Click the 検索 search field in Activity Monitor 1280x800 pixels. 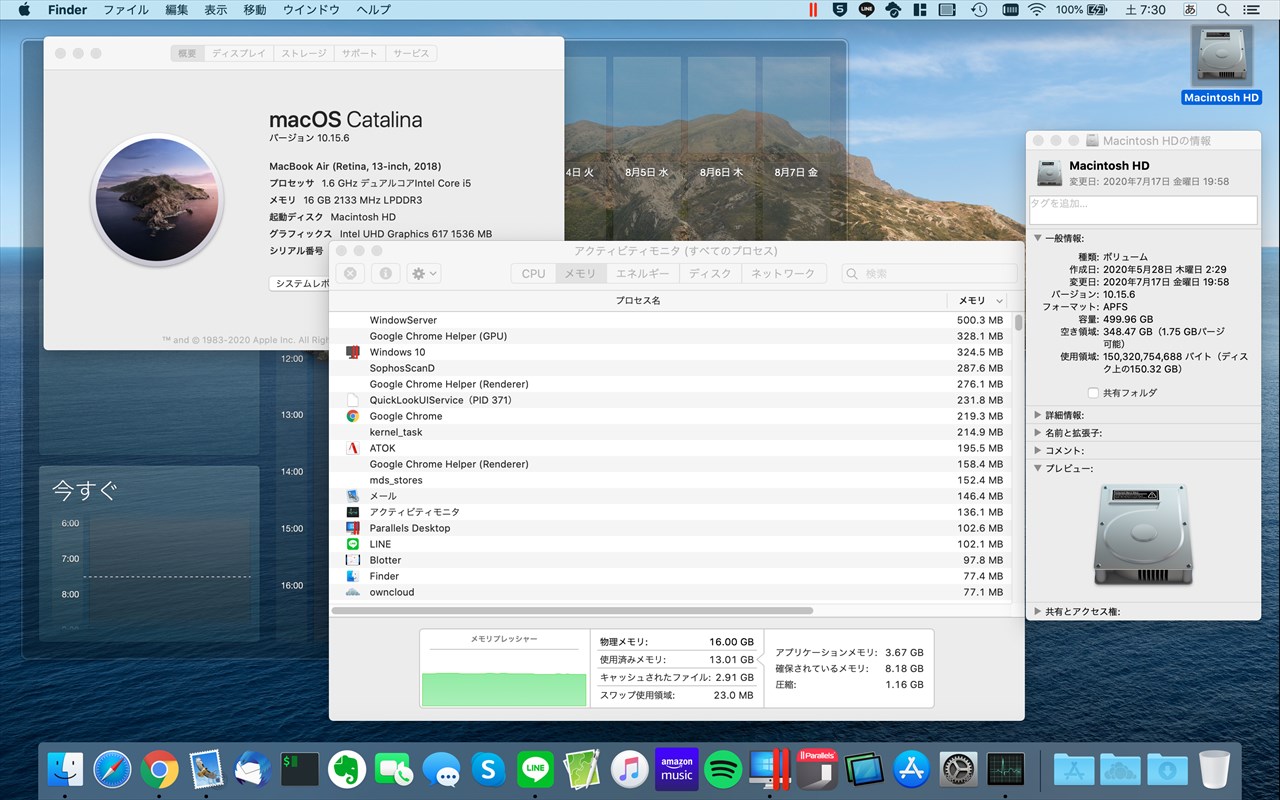[929, 273]
